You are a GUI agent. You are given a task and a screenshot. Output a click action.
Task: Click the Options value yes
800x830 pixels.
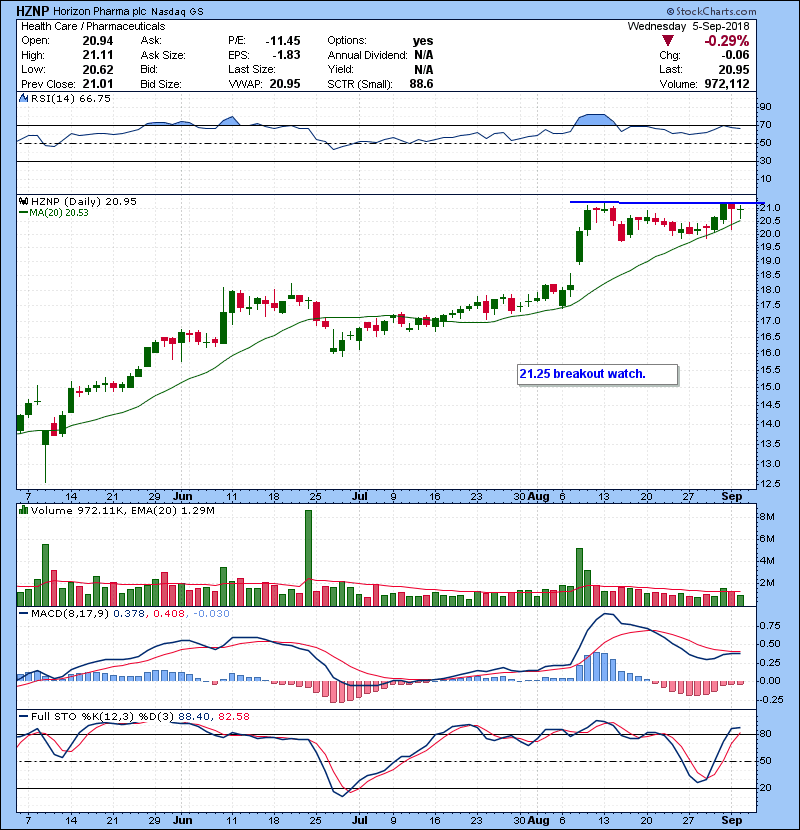tap(423, 41)
